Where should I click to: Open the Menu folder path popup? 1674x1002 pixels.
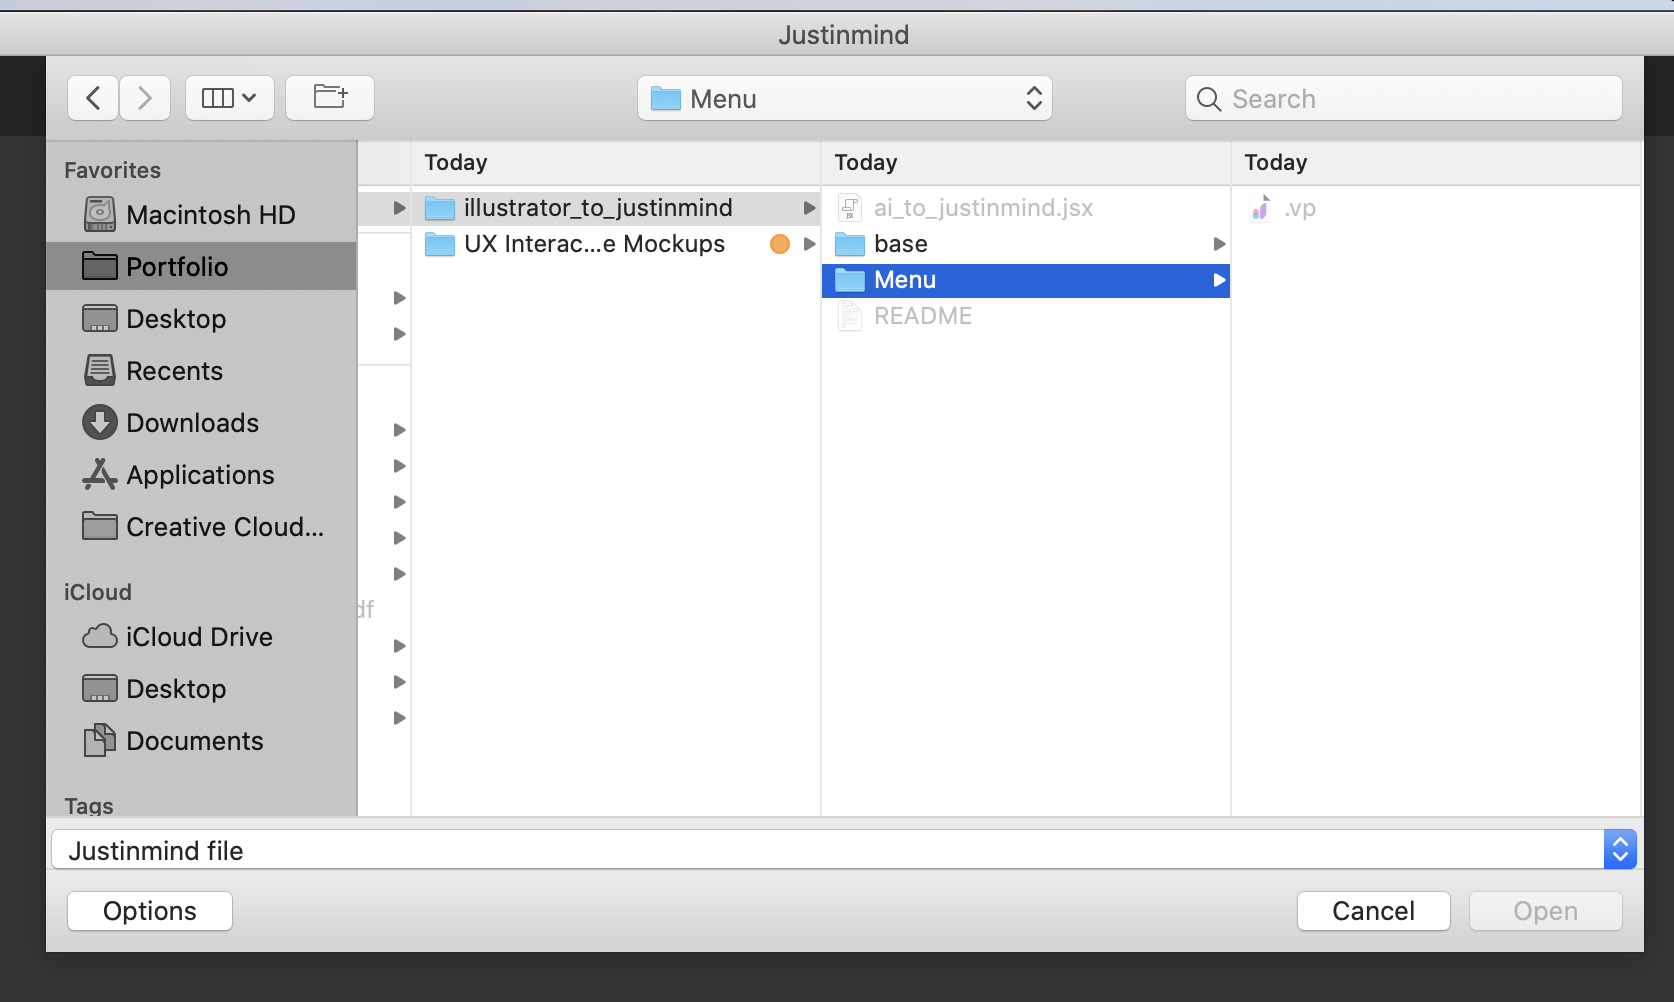point(844,98)
